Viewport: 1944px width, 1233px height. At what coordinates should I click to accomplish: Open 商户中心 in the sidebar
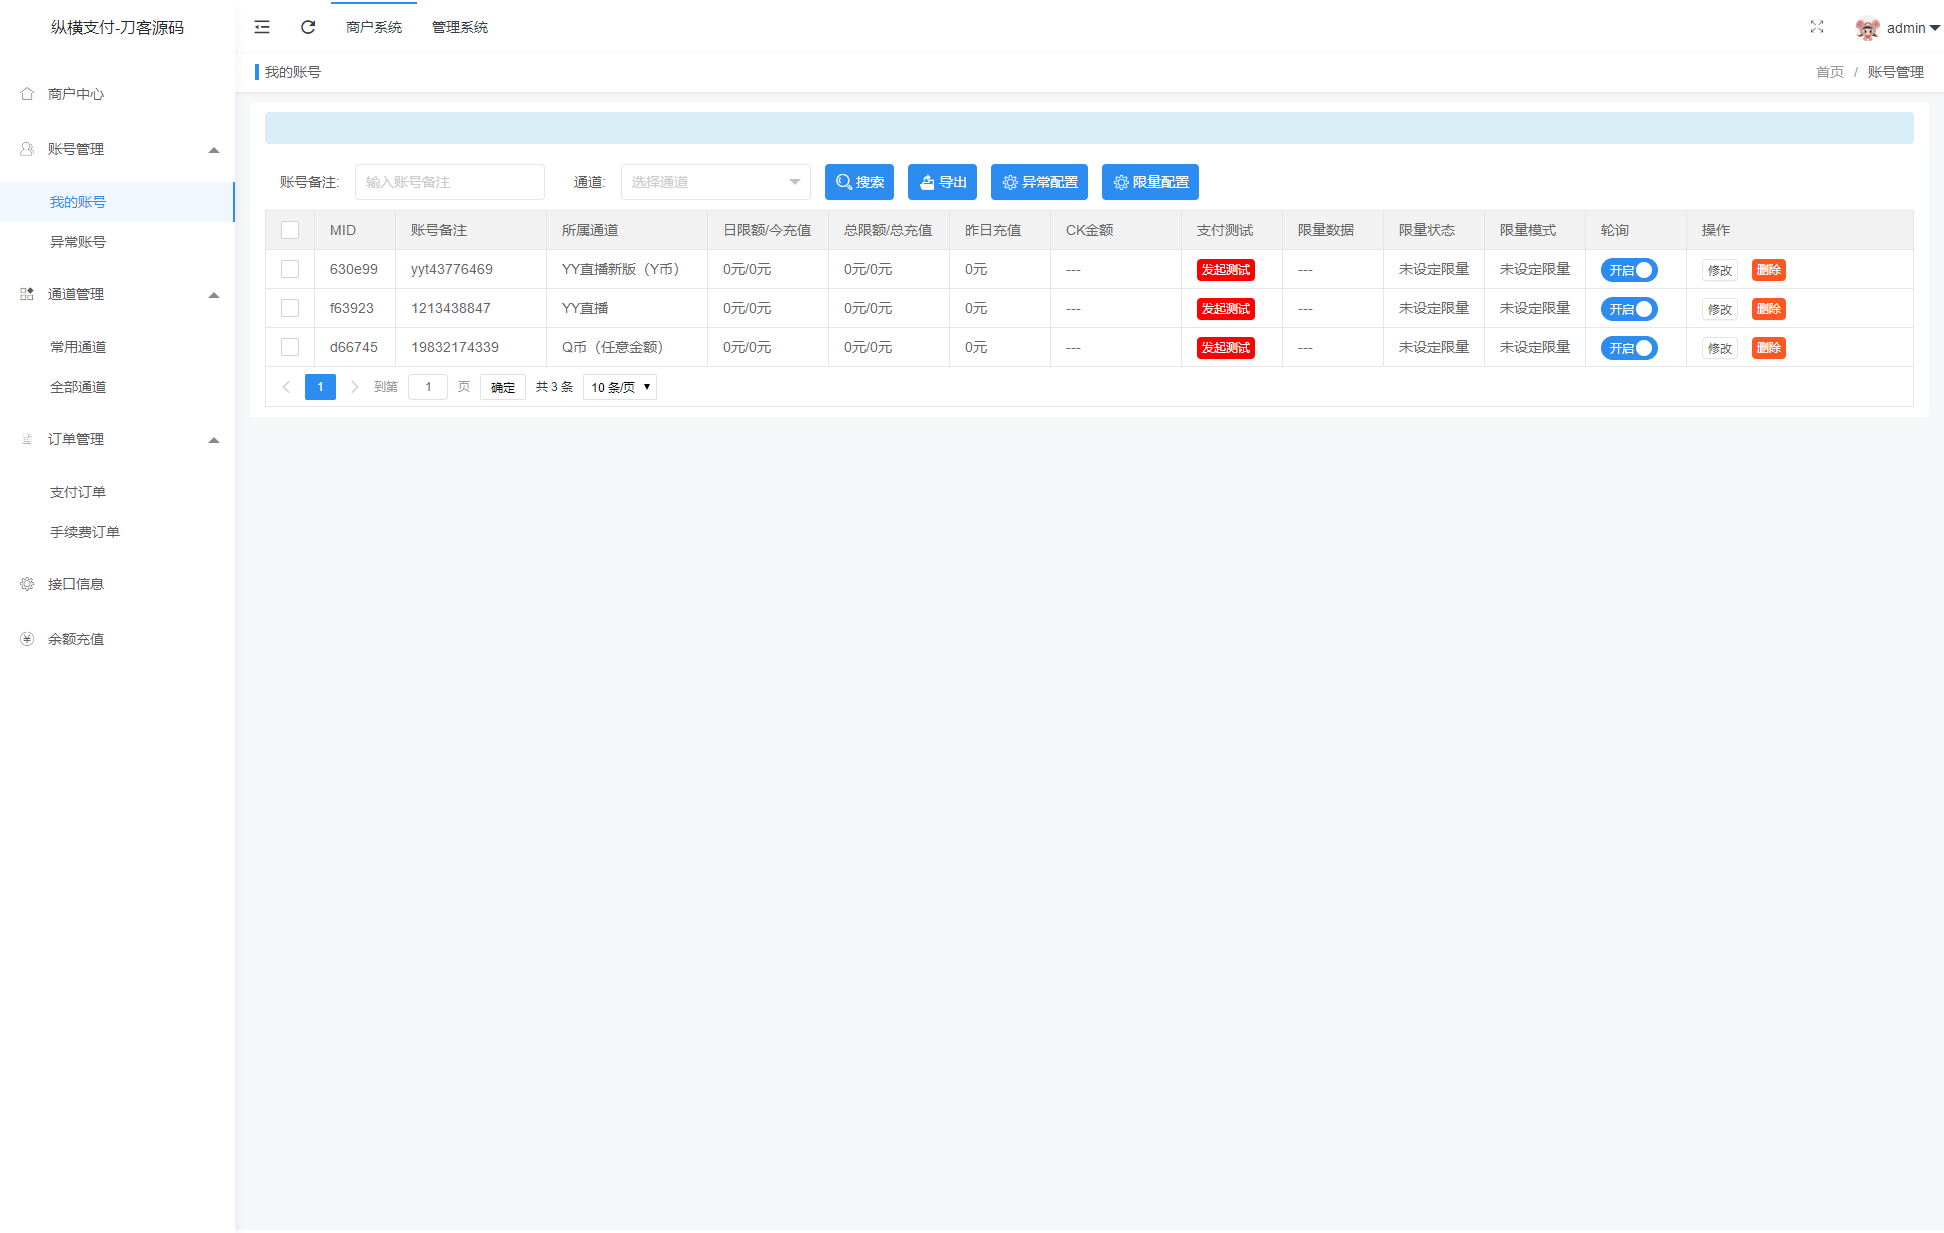click(117, 94)
